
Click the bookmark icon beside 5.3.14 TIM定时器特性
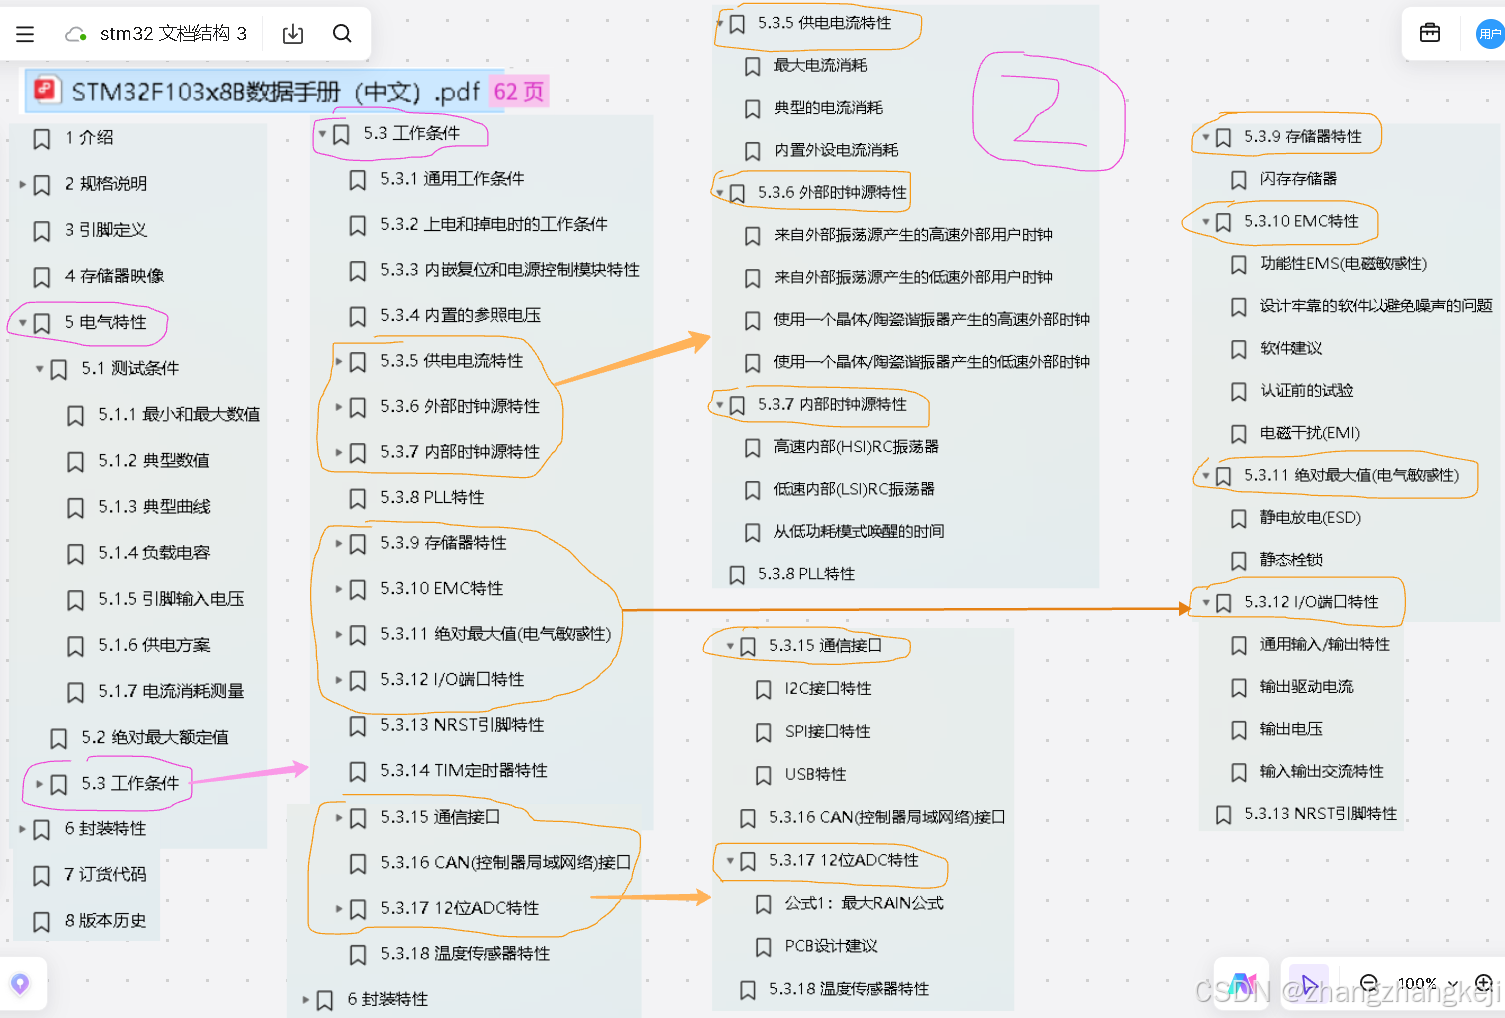pos(357,772)
